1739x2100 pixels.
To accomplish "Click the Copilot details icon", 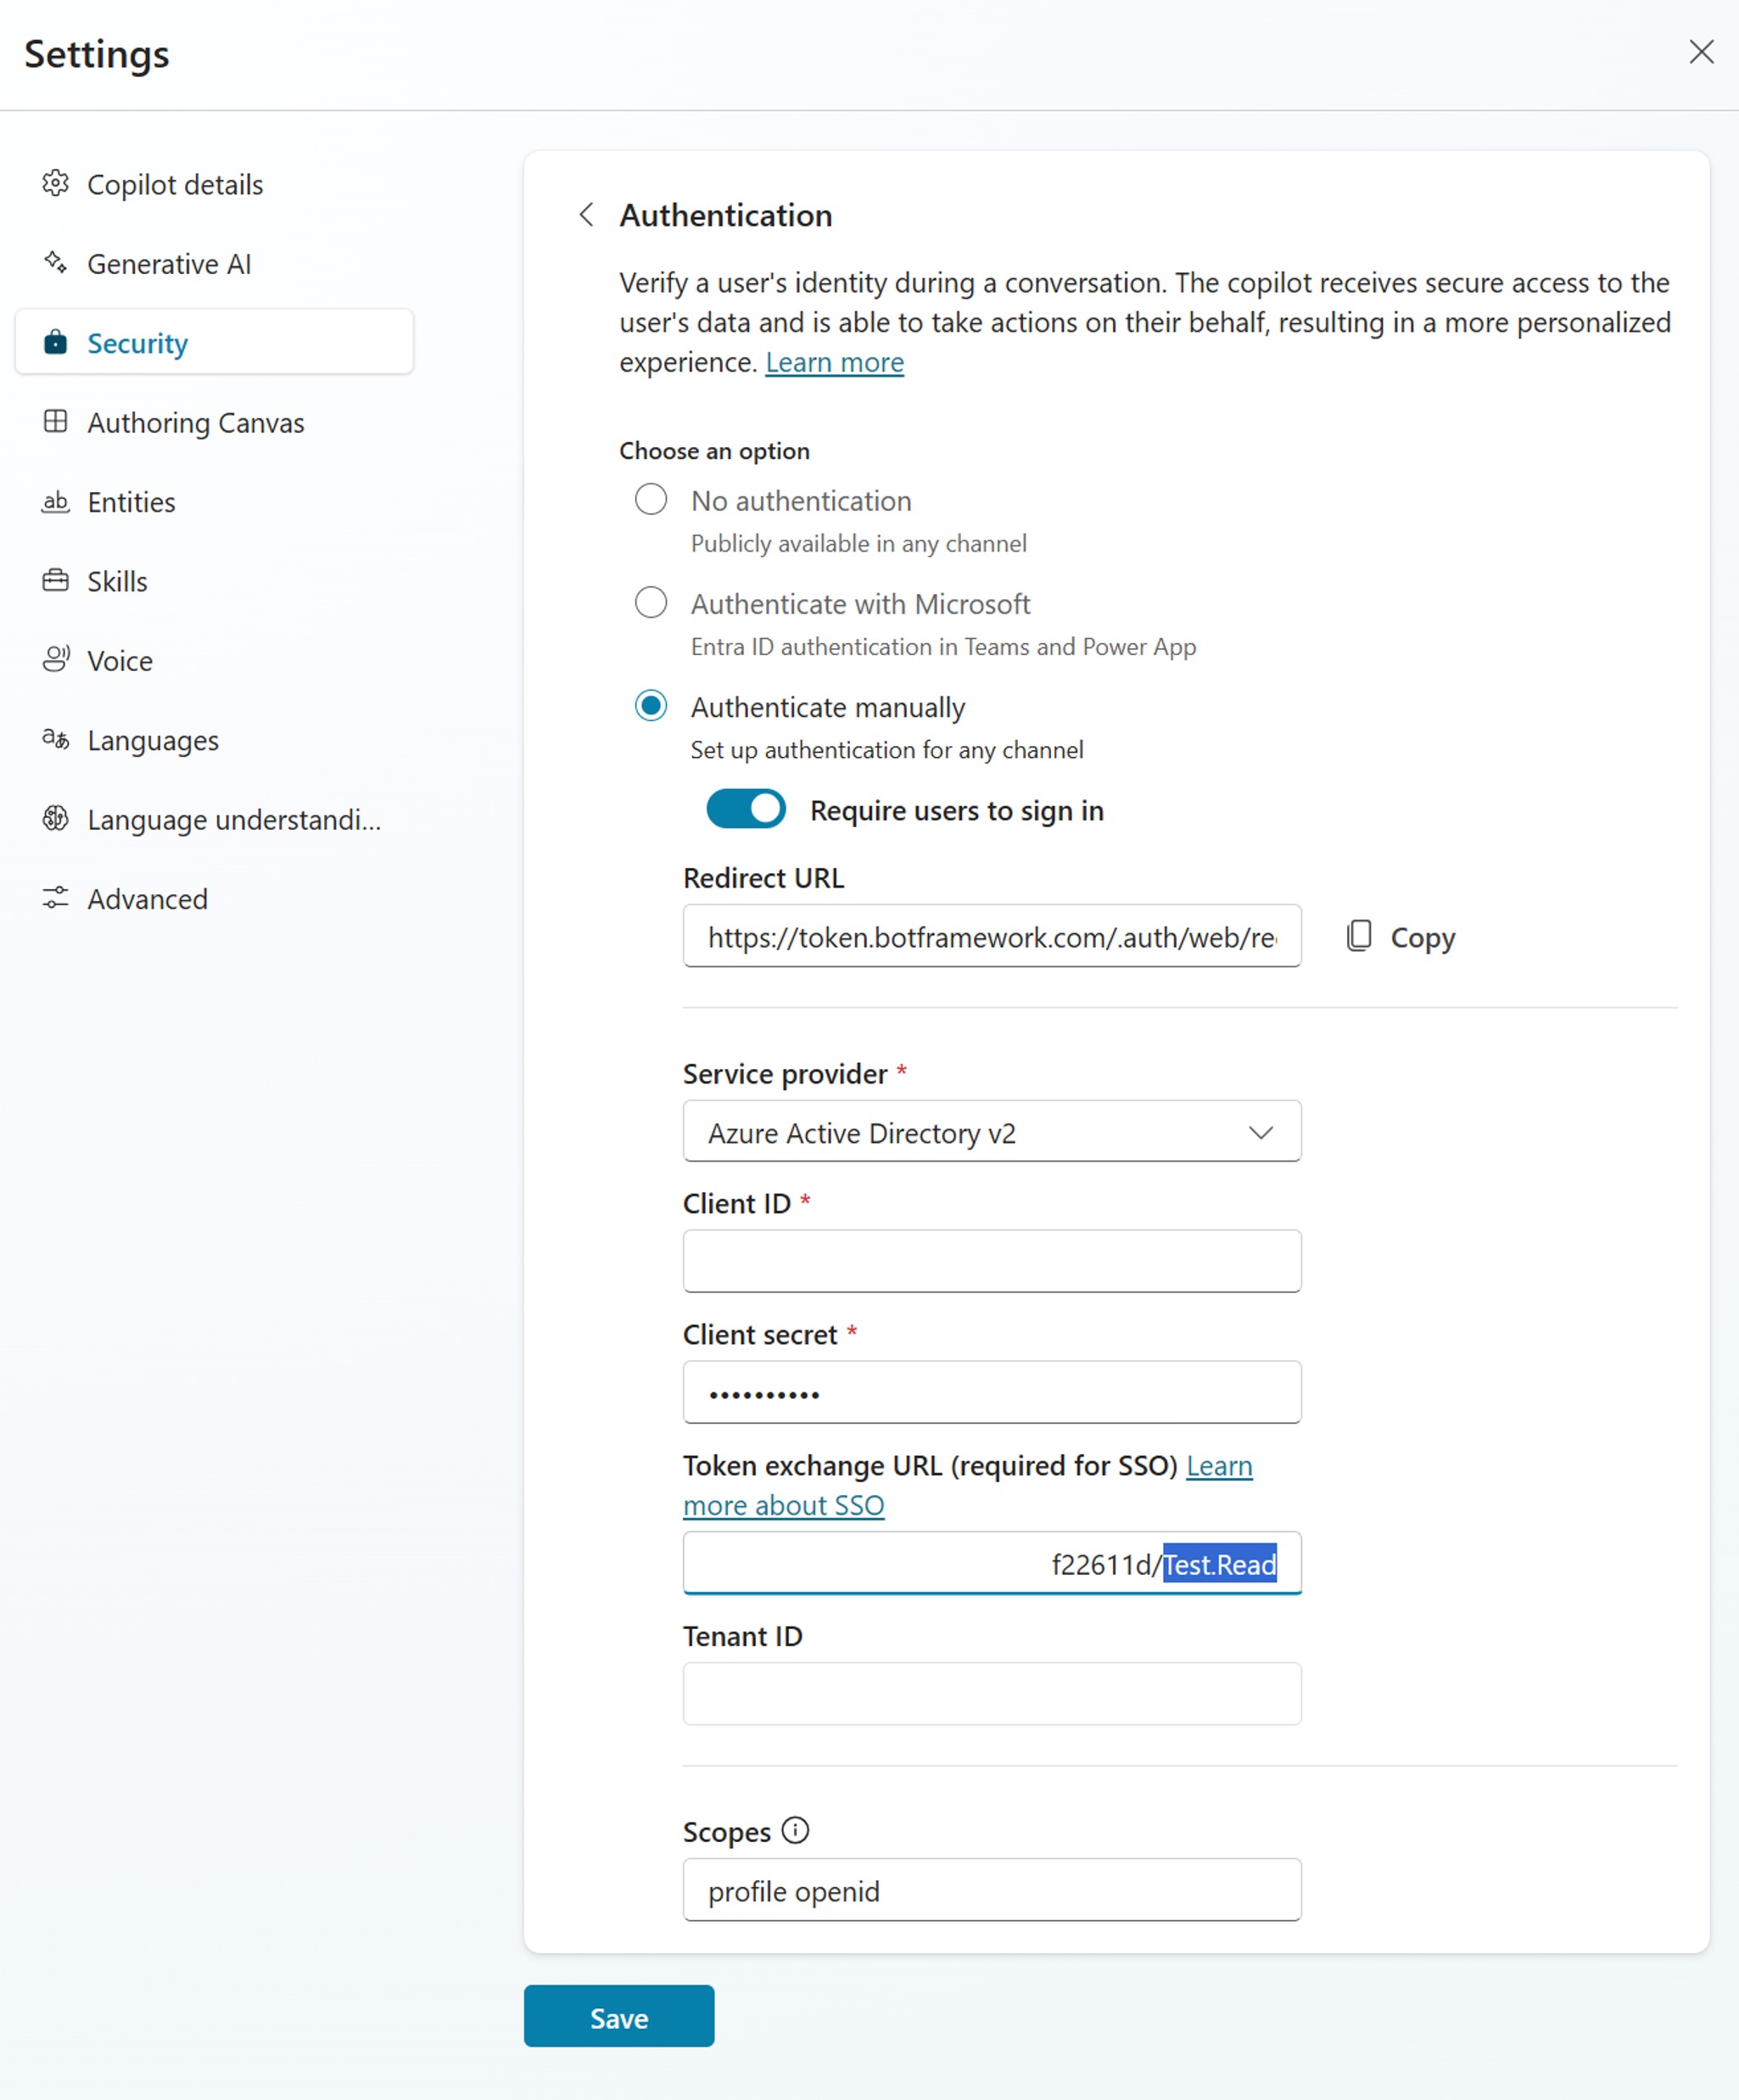I will click(x=53, y=183).
